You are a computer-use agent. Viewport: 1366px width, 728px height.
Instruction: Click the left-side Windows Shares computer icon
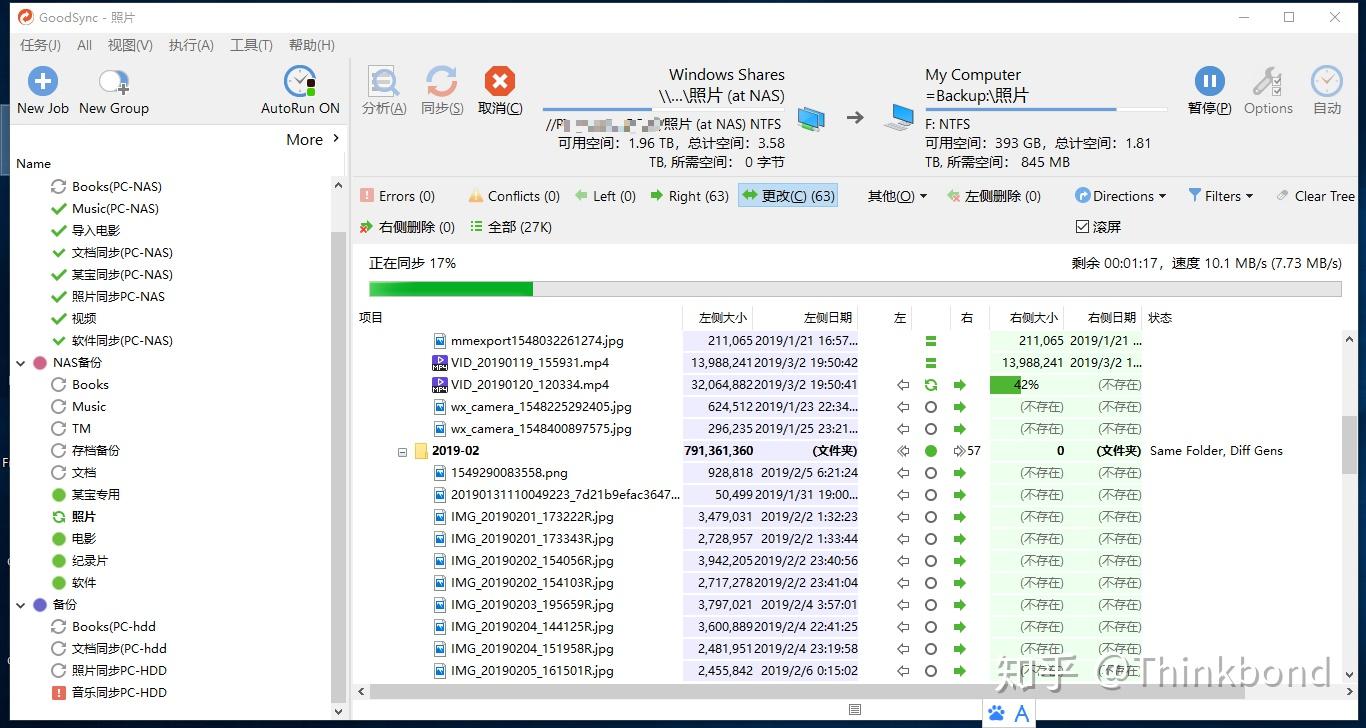(x=811, y=119)
